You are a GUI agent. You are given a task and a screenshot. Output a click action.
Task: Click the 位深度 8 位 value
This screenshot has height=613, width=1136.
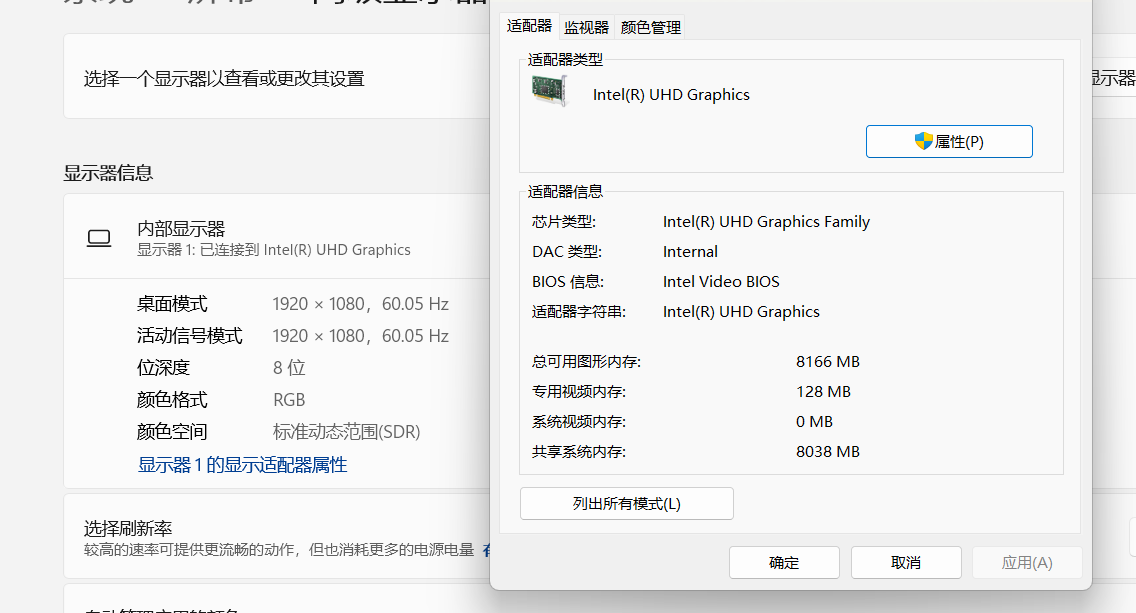pyautogui.click(x=289, y=367)
